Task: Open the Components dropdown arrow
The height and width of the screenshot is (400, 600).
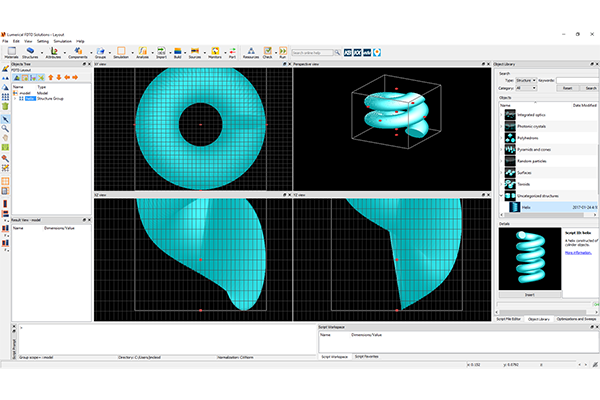Action: tap(91, 52)
